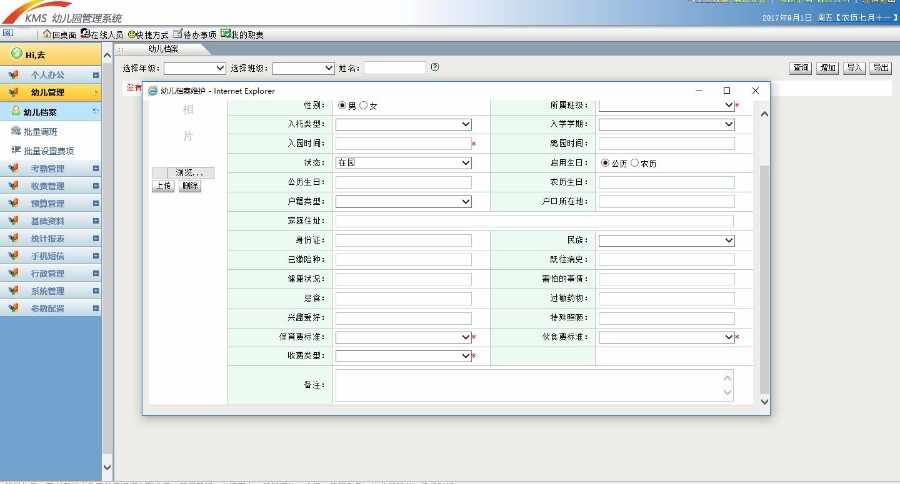Open the 伙食费标准 dropdown

pos(666,336)
